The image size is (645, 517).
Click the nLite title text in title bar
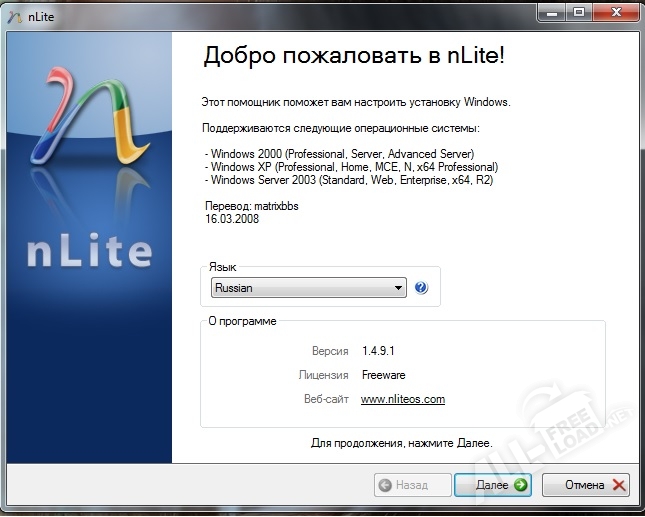click(40, 14)
